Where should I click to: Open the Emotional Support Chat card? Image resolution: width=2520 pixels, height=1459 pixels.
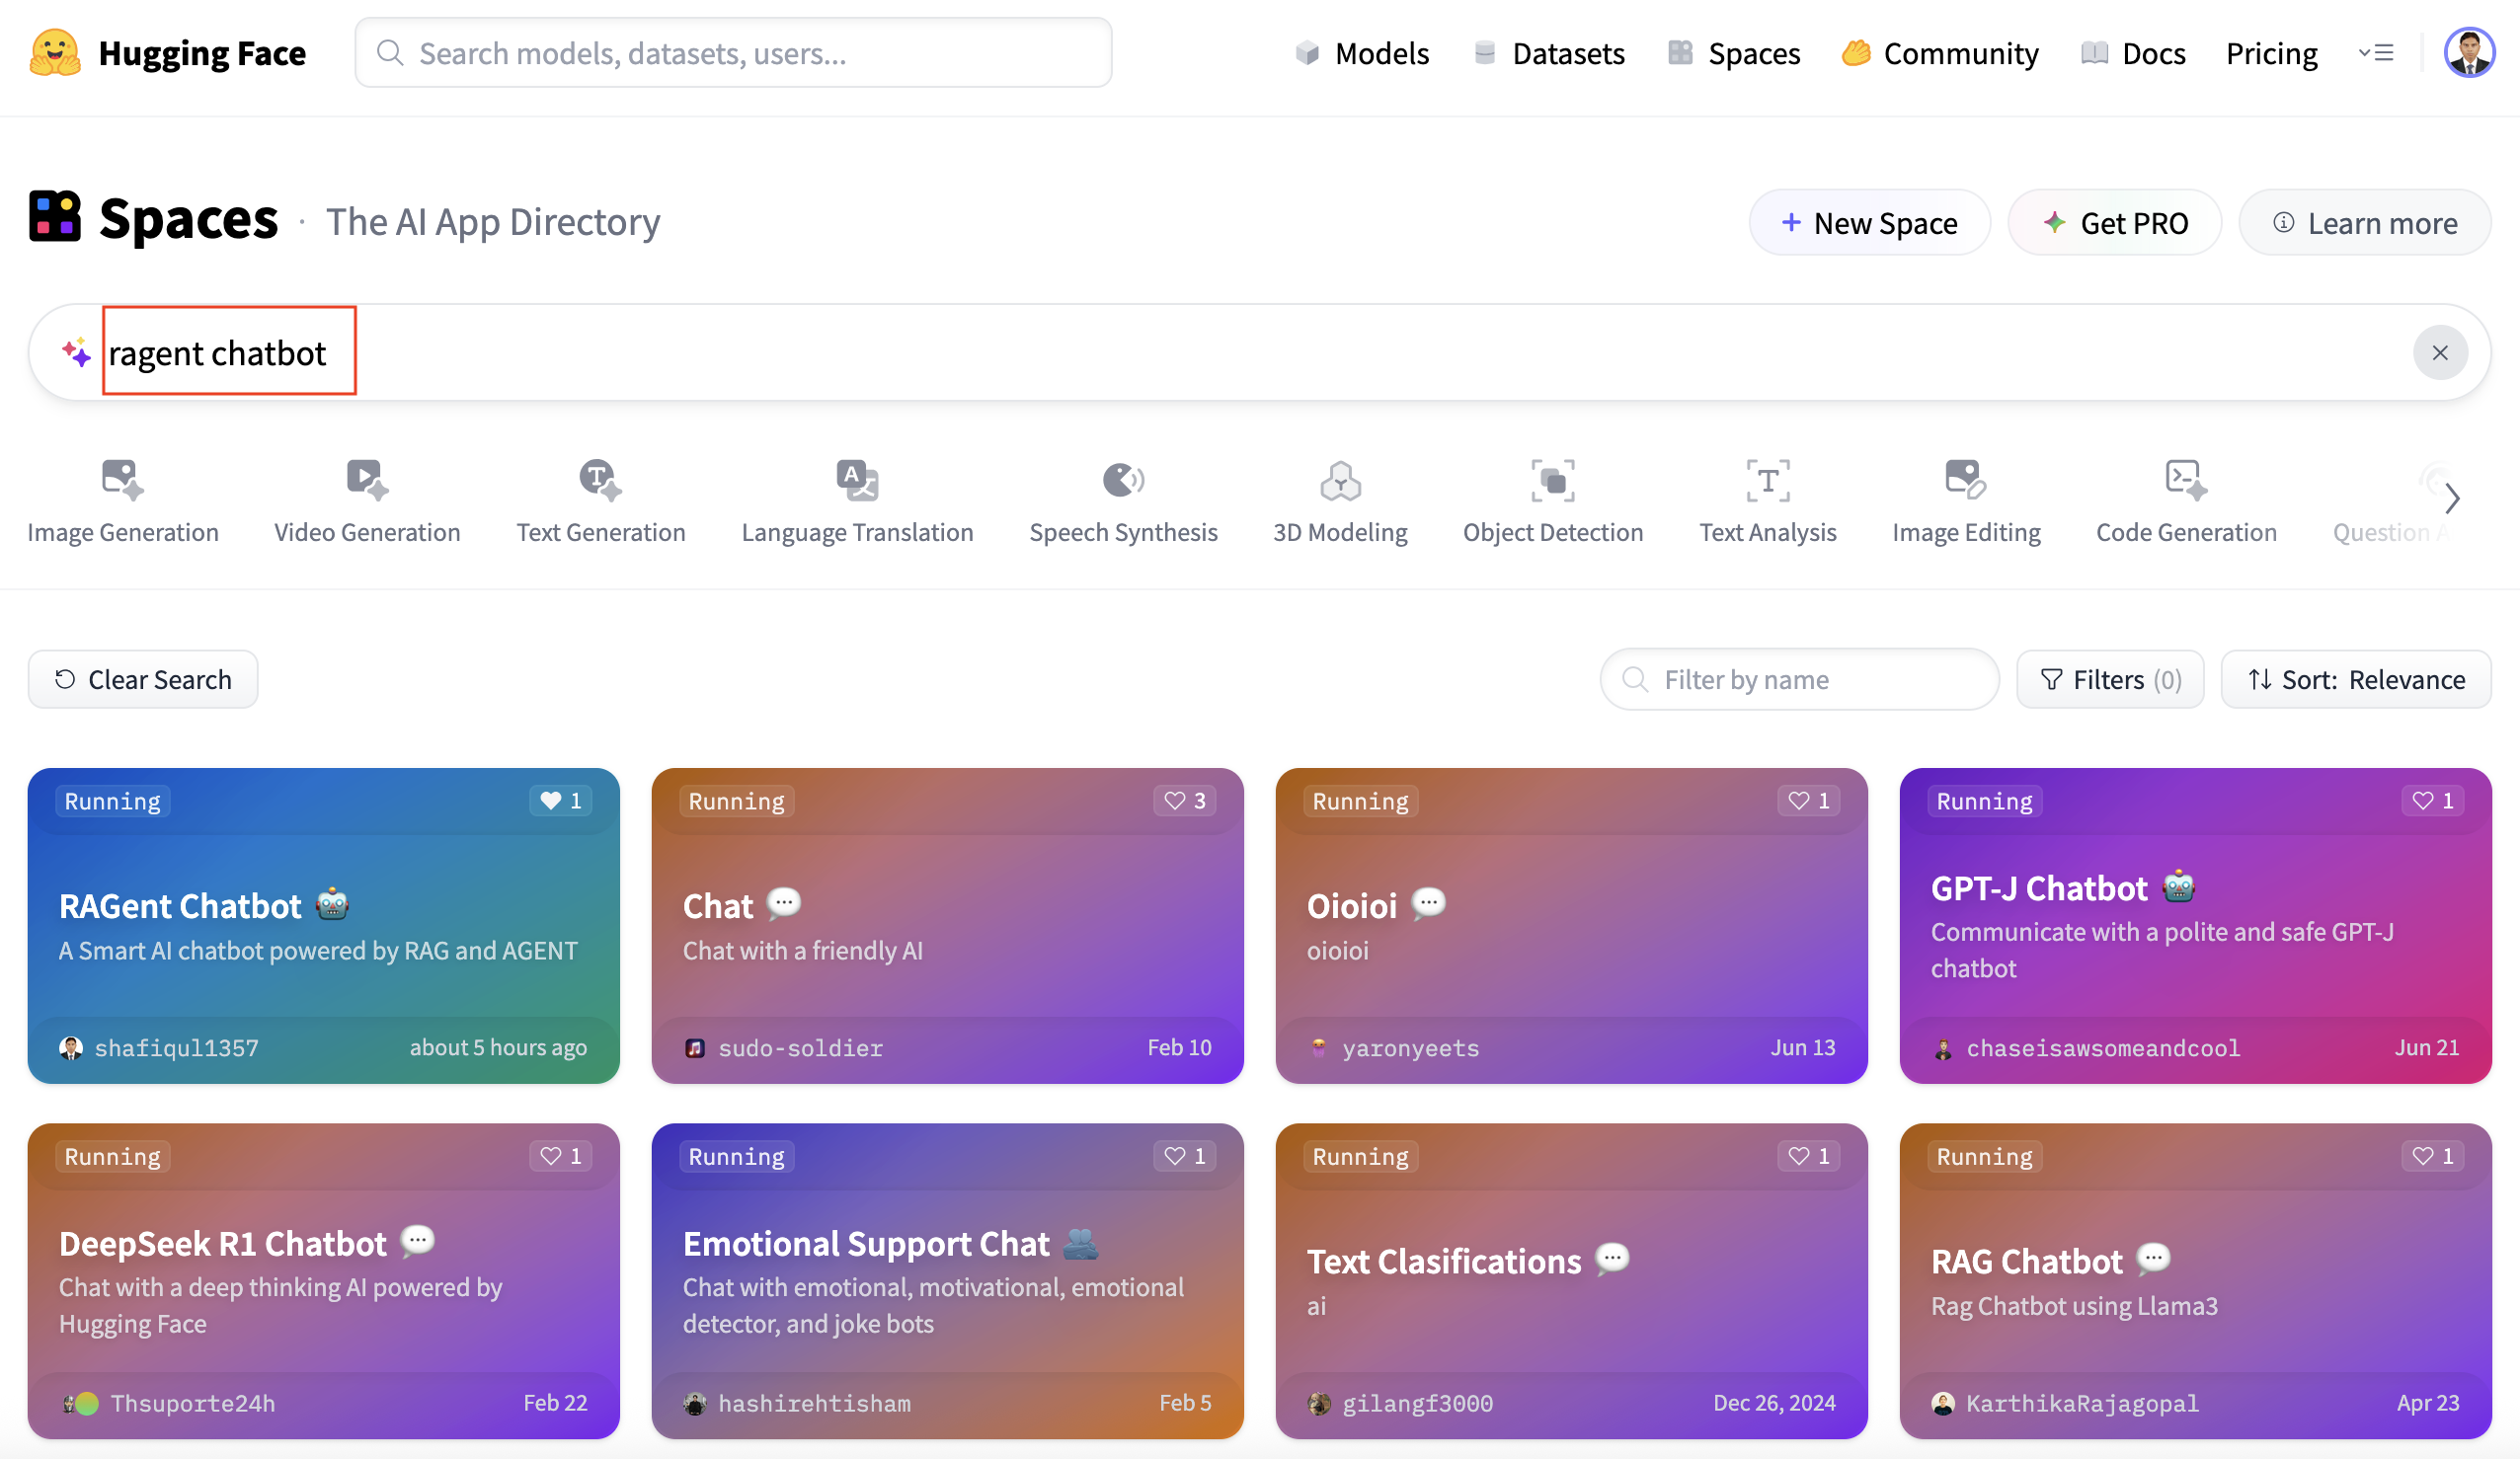coord(947,1281)
